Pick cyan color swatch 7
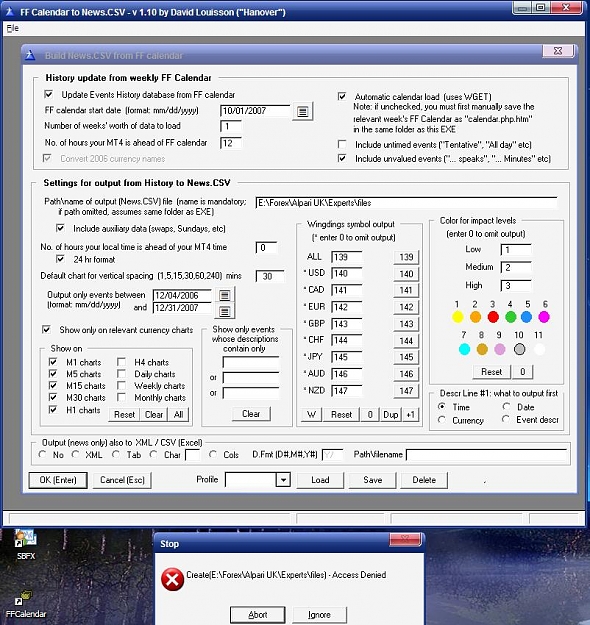The height and width of the screenshot is (625, 590). [x=464, y=349]
